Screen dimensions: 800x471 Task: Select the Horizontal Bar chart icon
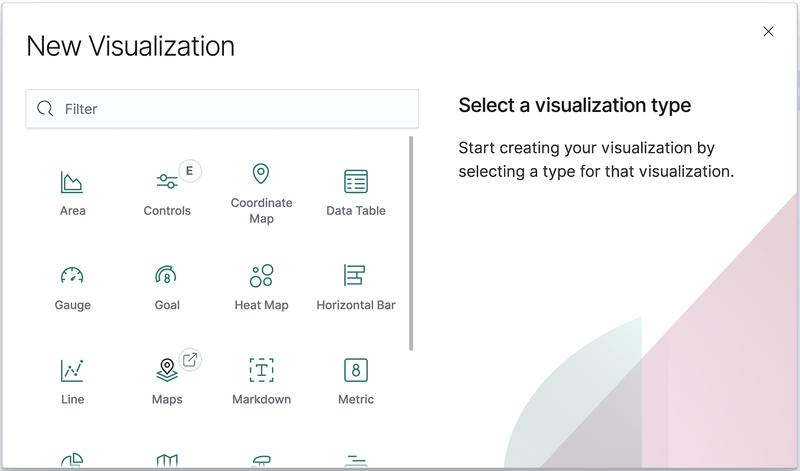355,275
